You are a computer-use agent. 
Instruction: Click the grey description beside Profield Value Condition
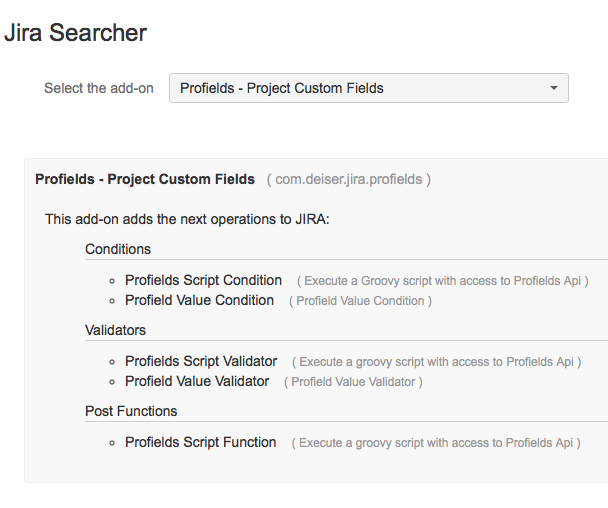(x=360, y=301)
